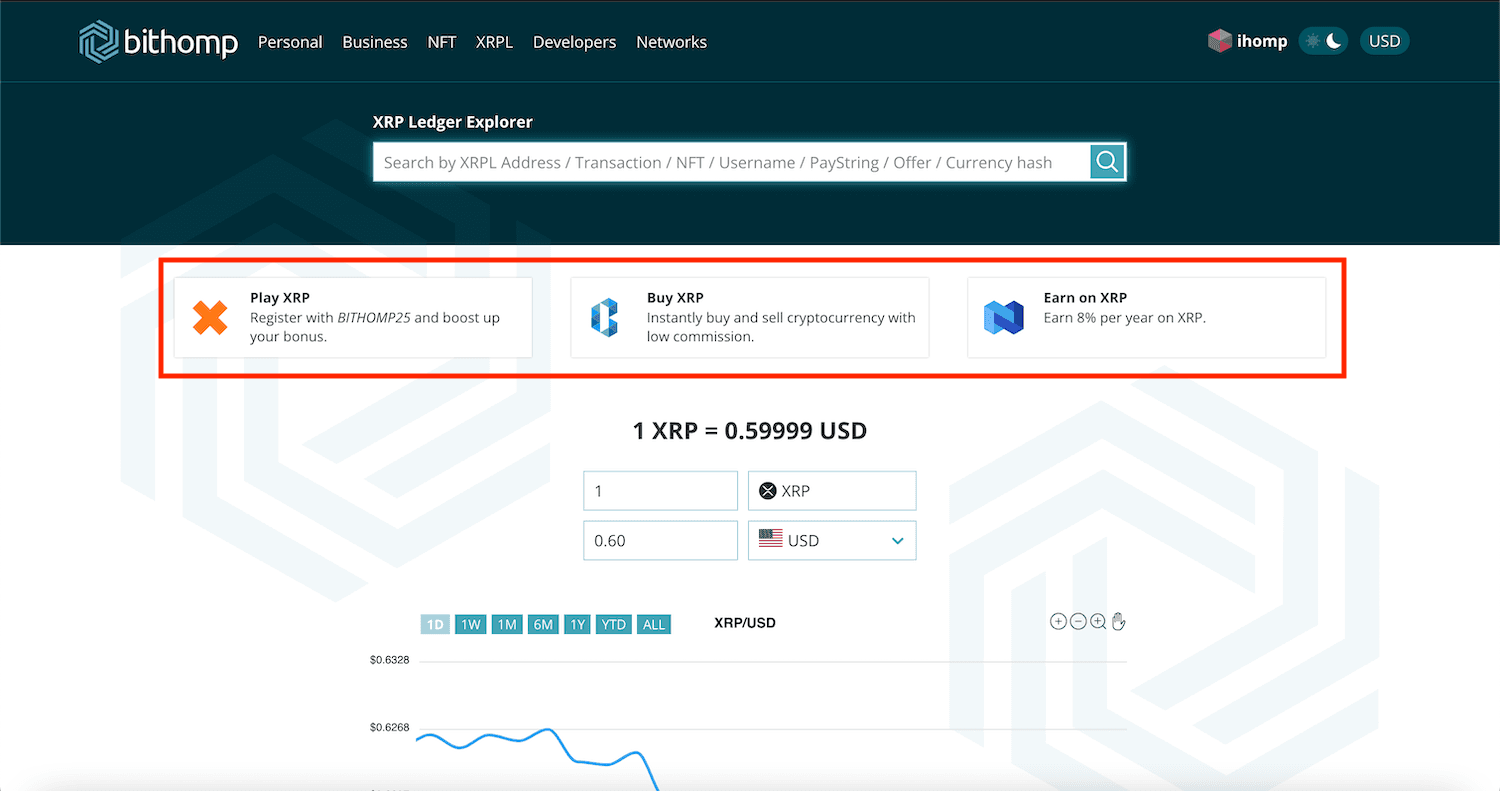Open the Networks menu

tap(672, 42)
